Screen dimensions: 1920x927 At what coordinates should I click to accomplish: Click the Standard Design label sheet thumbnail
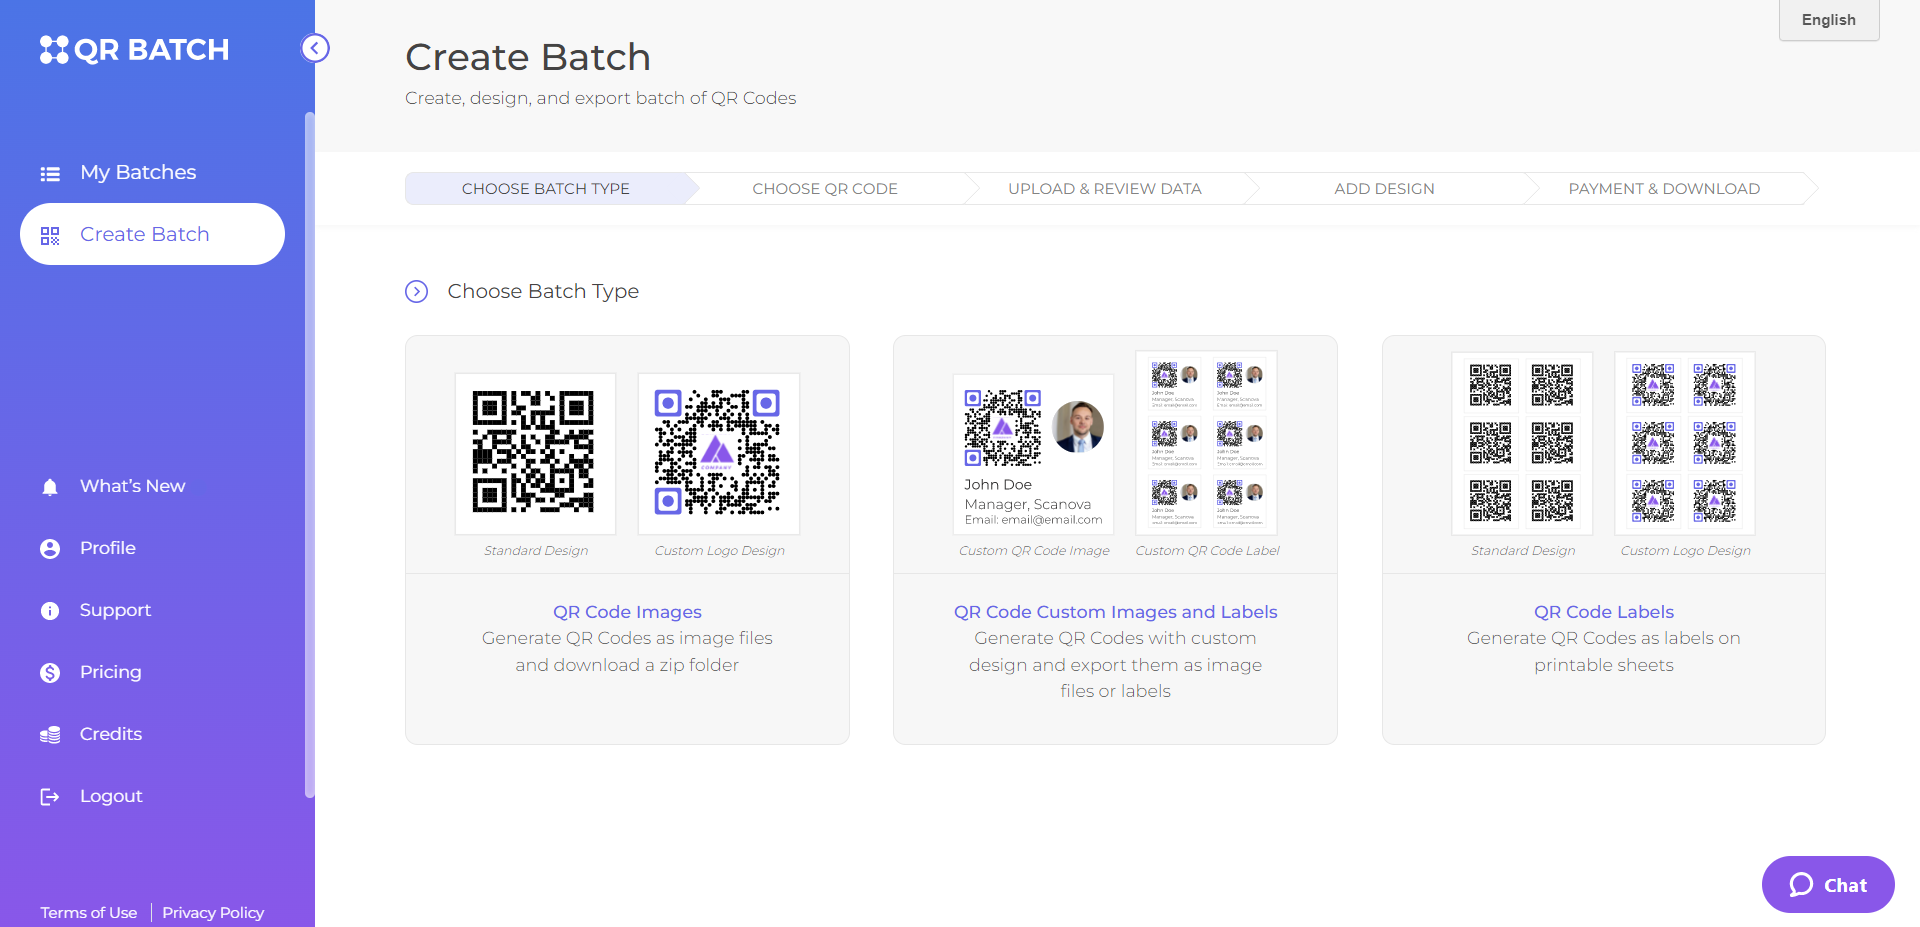tap(1522, 443)
